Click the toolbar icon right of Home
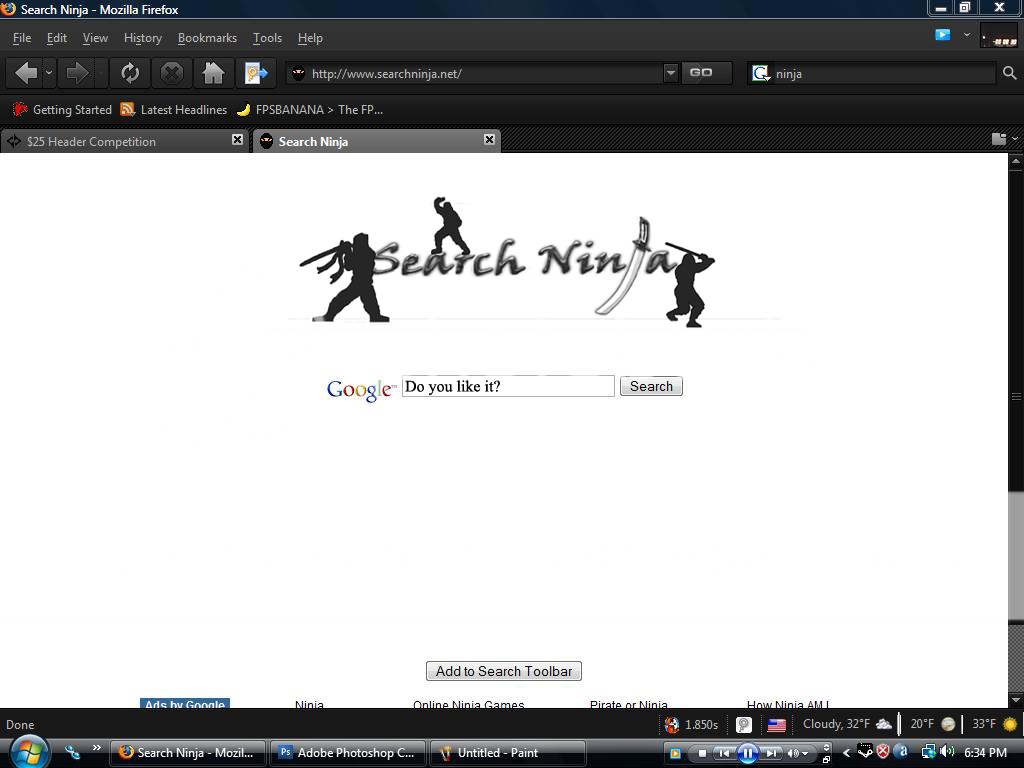Viewport: 1024px width, 768px height. [255, 73]
